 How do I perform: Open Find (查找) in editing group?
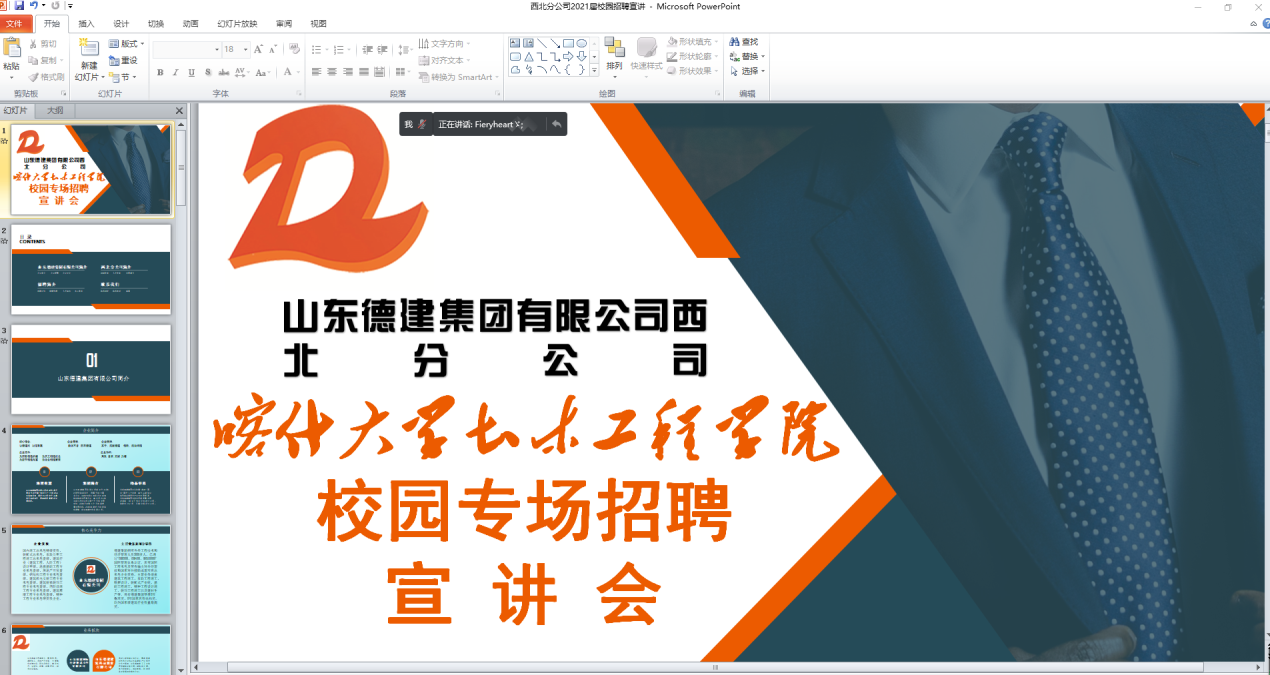click(745, 42)
